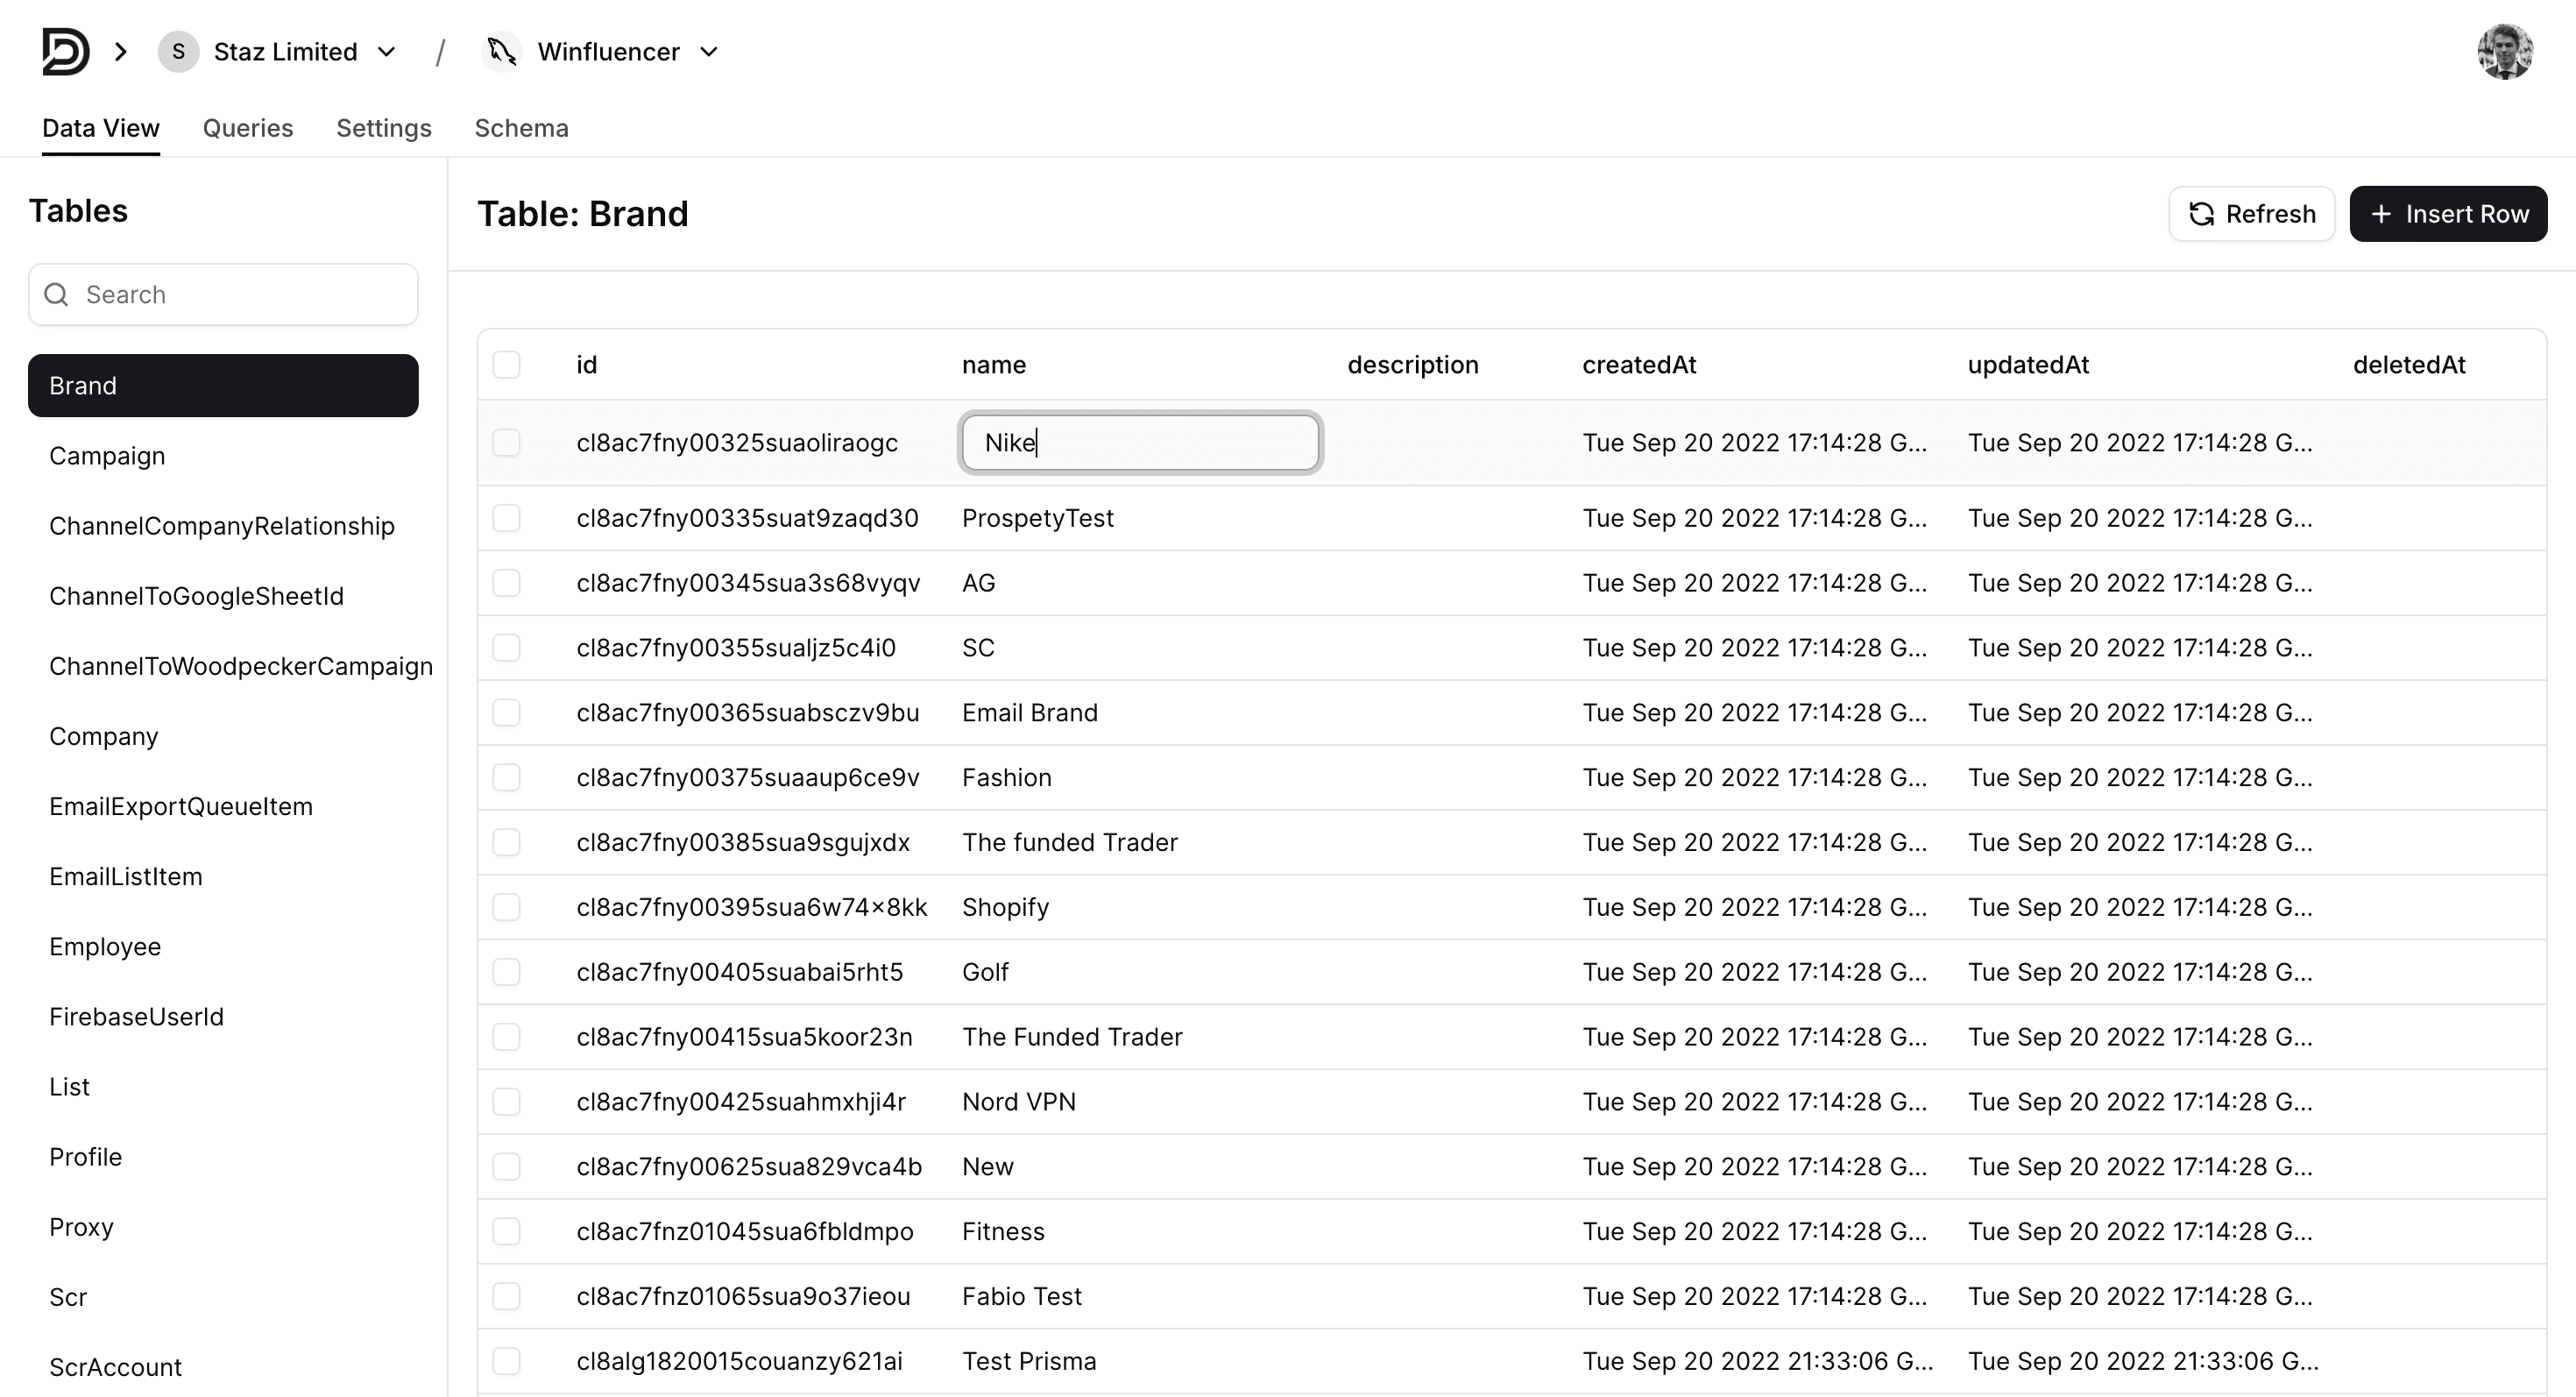Screen dimensions: 2576x1397
Task: Select the ChannelToGoogleSheetId table
Action: click(x=196, y=596)
